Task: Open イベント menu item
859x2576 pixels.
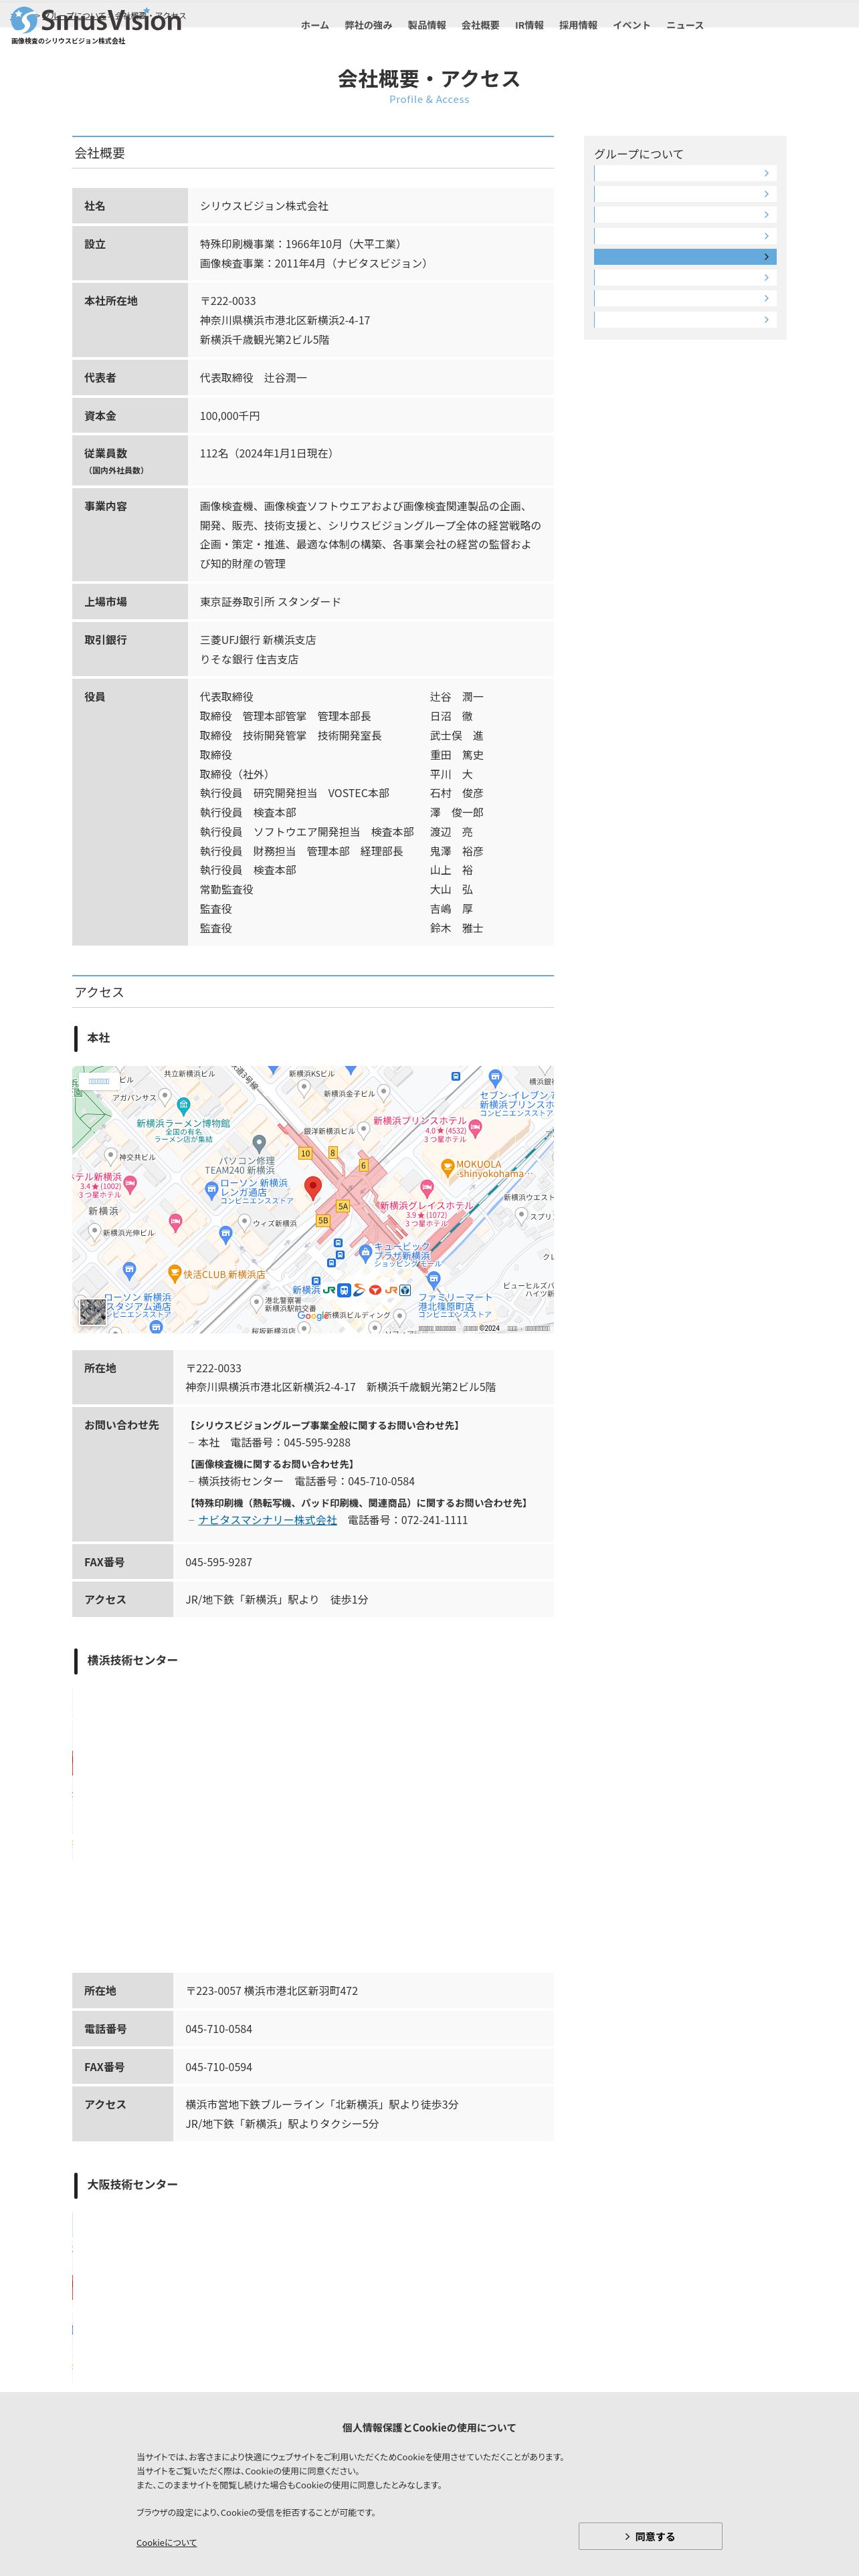Action: 632,25
